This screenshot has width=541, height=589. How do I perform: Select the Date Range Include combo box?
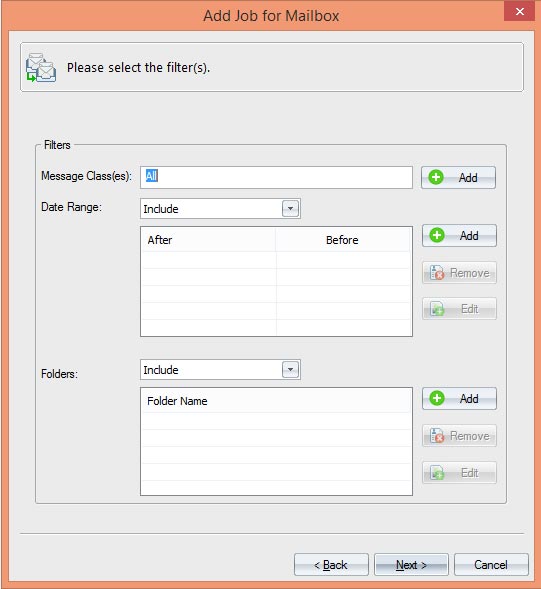(x=220, y=208)
